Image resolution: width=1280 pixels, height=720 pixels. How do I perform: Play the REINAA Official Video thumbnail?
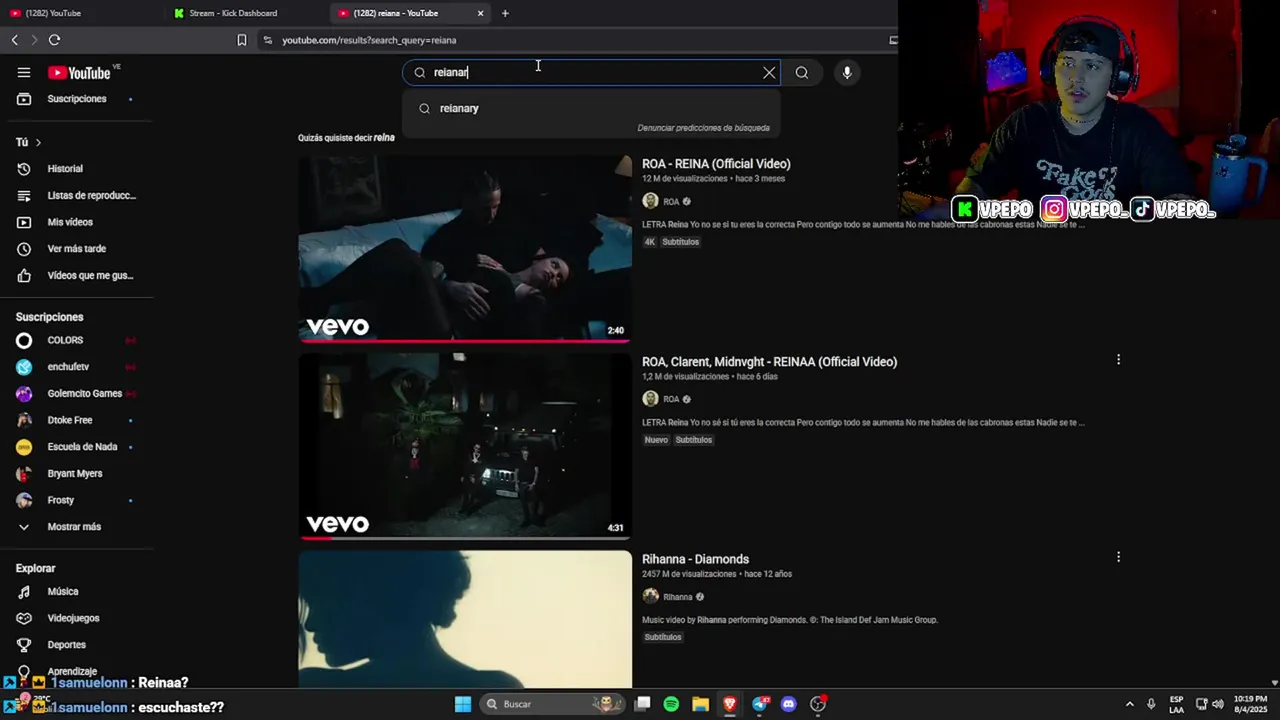click(465, 446)
